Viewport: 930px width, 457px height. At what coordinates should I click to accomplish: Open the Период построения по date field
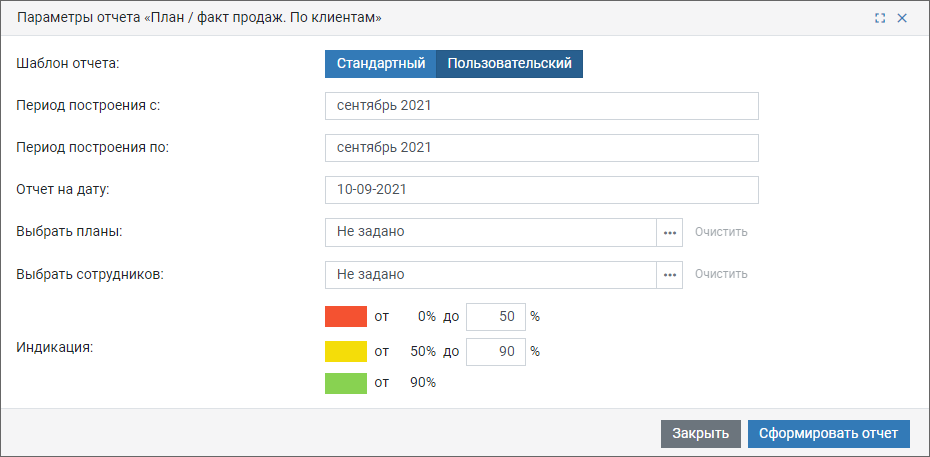coord(541,148)
